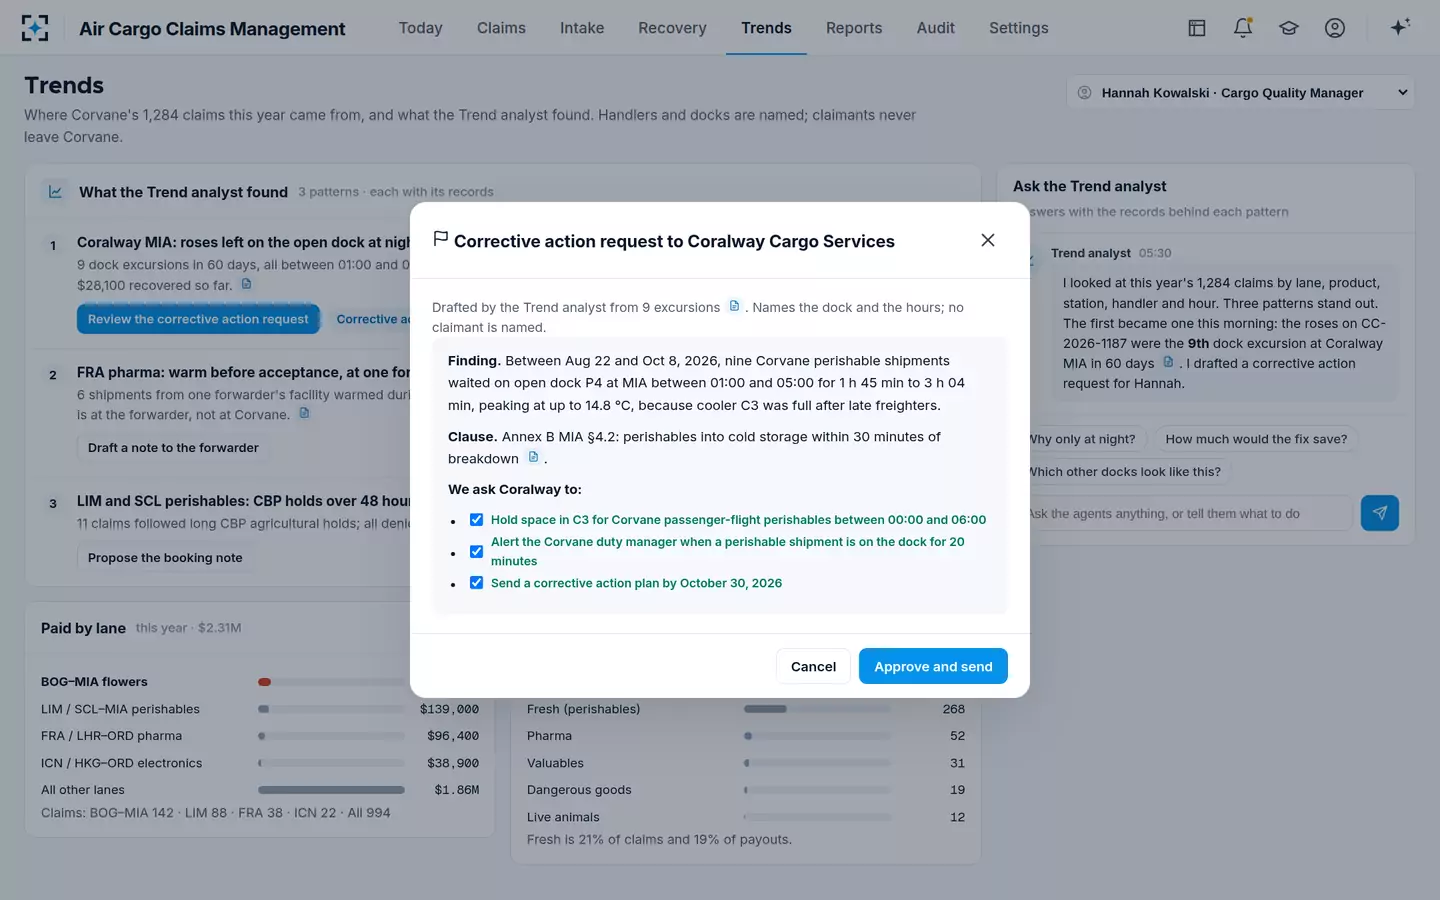Viewport: 1440px width, 900px height.
Task: Ask 'Which other docks look like this?'
Action: [x=1124, y=472]
